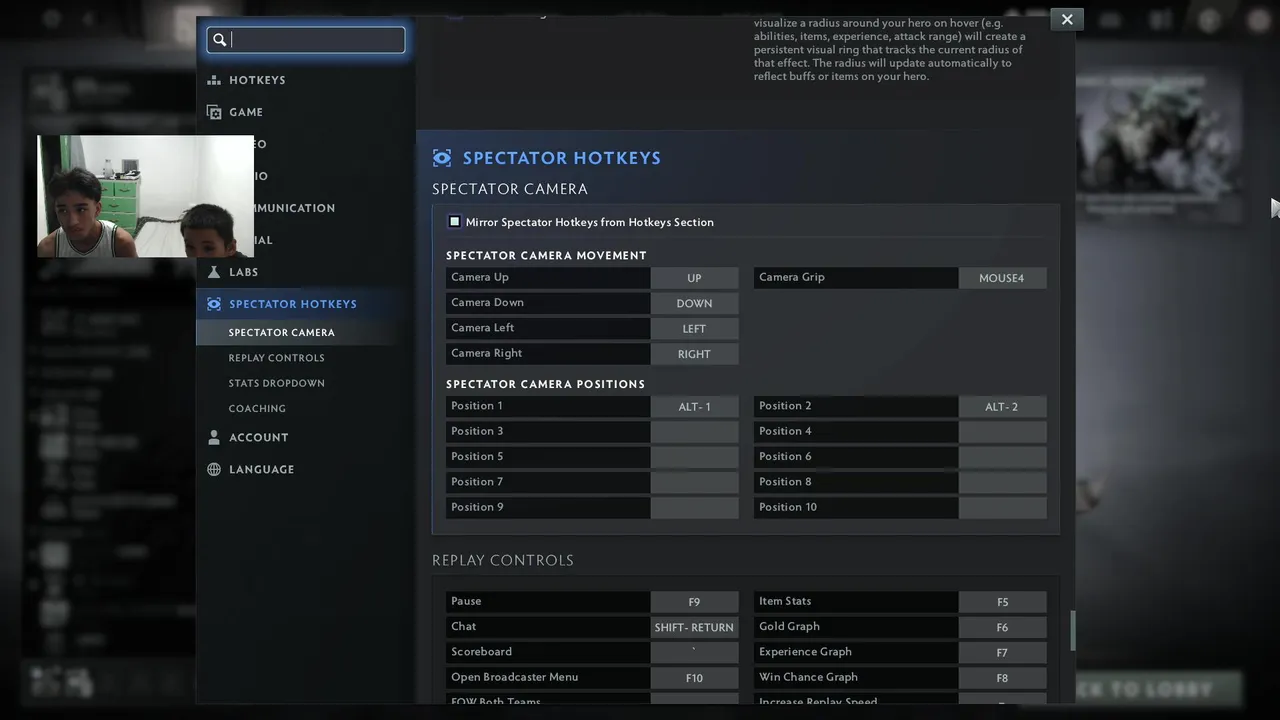This screenshot has height=720, width=1280.
Task: Jump to Replay Controls subsection
Action: pos(277,358)
